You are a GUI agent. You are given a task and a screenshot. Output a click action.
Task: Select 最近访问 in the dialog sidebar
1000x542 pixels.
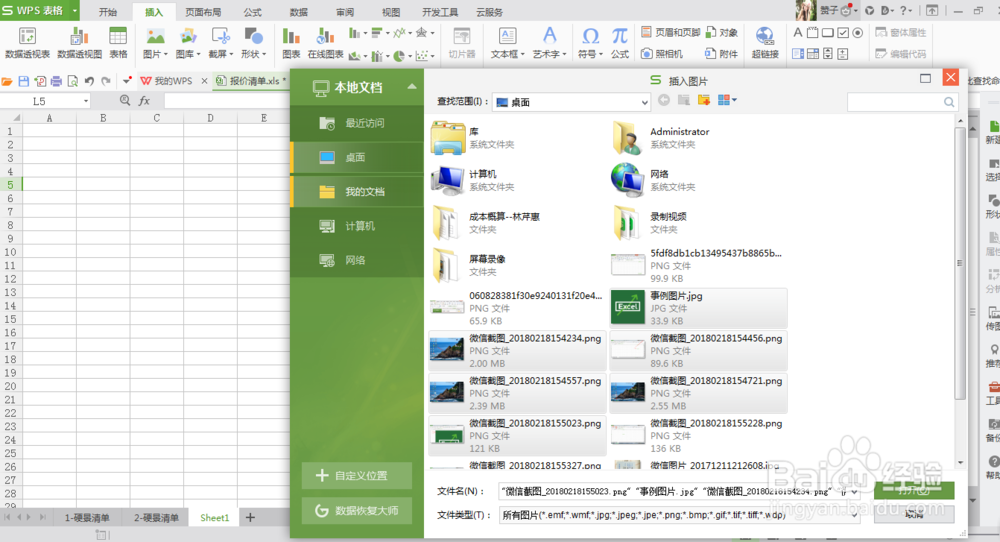pos(357,123)
